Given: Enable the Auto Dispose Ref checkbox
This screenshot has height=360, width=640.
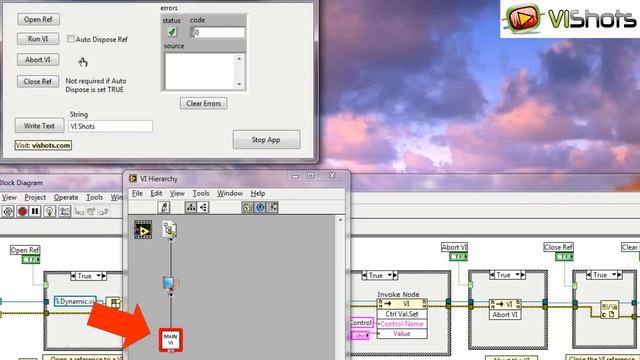Looking at the screenshot, I should point(71,39).
